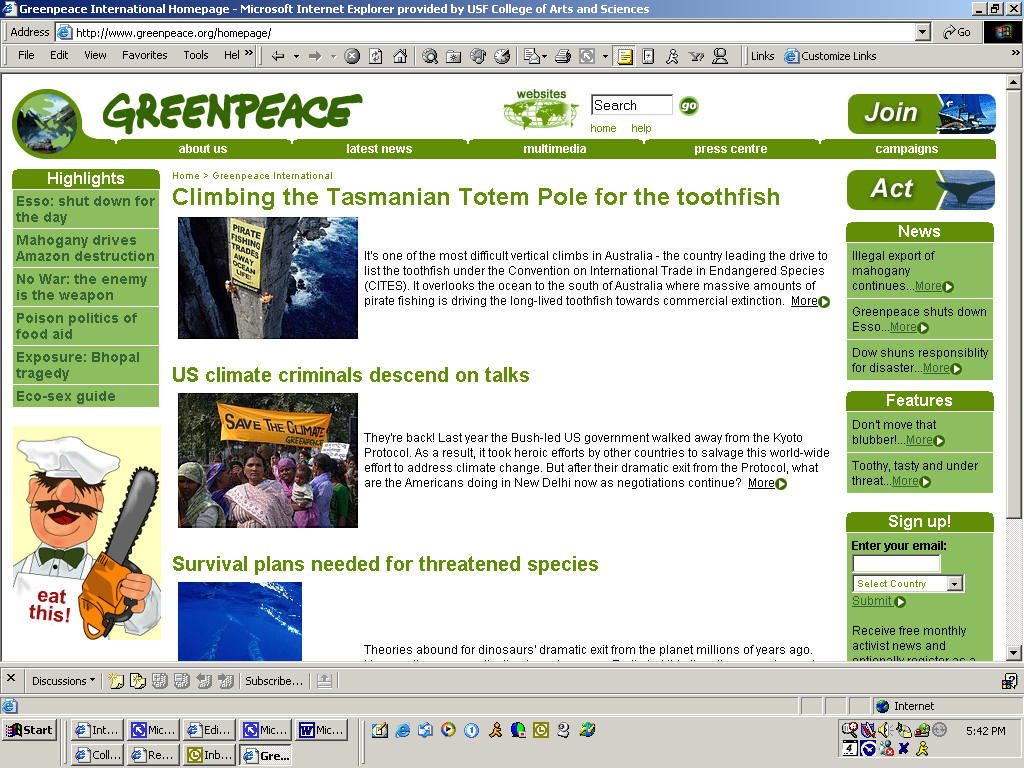Click the Enter your email input field
This screenshot has width=1024, height=768.
(x=896, y=563)
